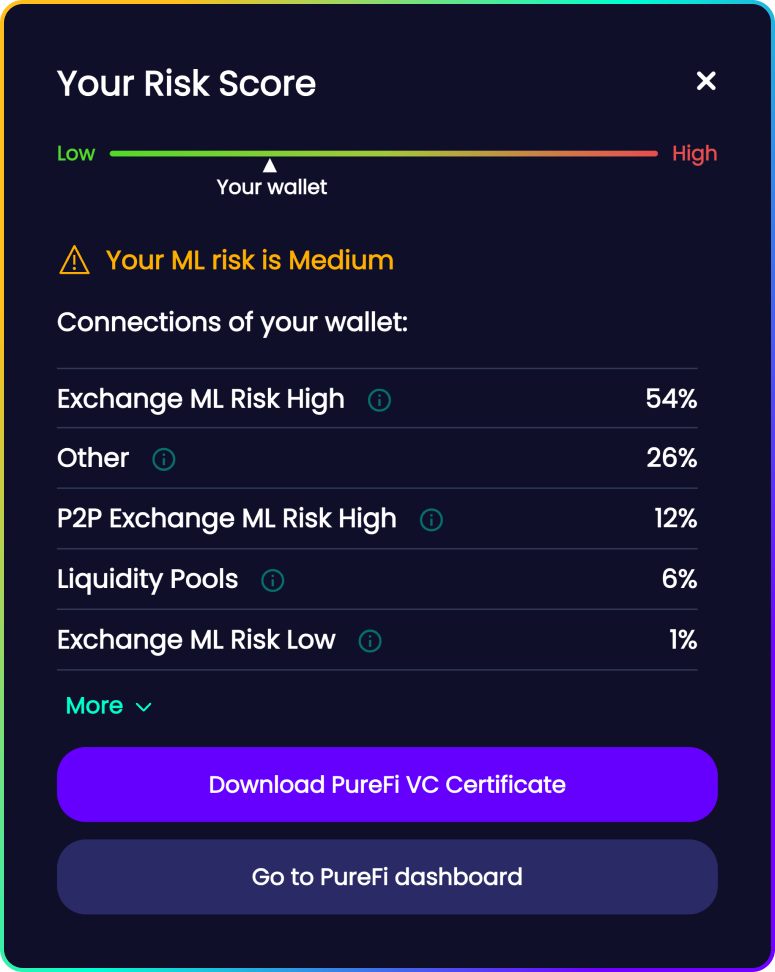Click the 54% connection value
775x972 pixels.
pos(671,399)
